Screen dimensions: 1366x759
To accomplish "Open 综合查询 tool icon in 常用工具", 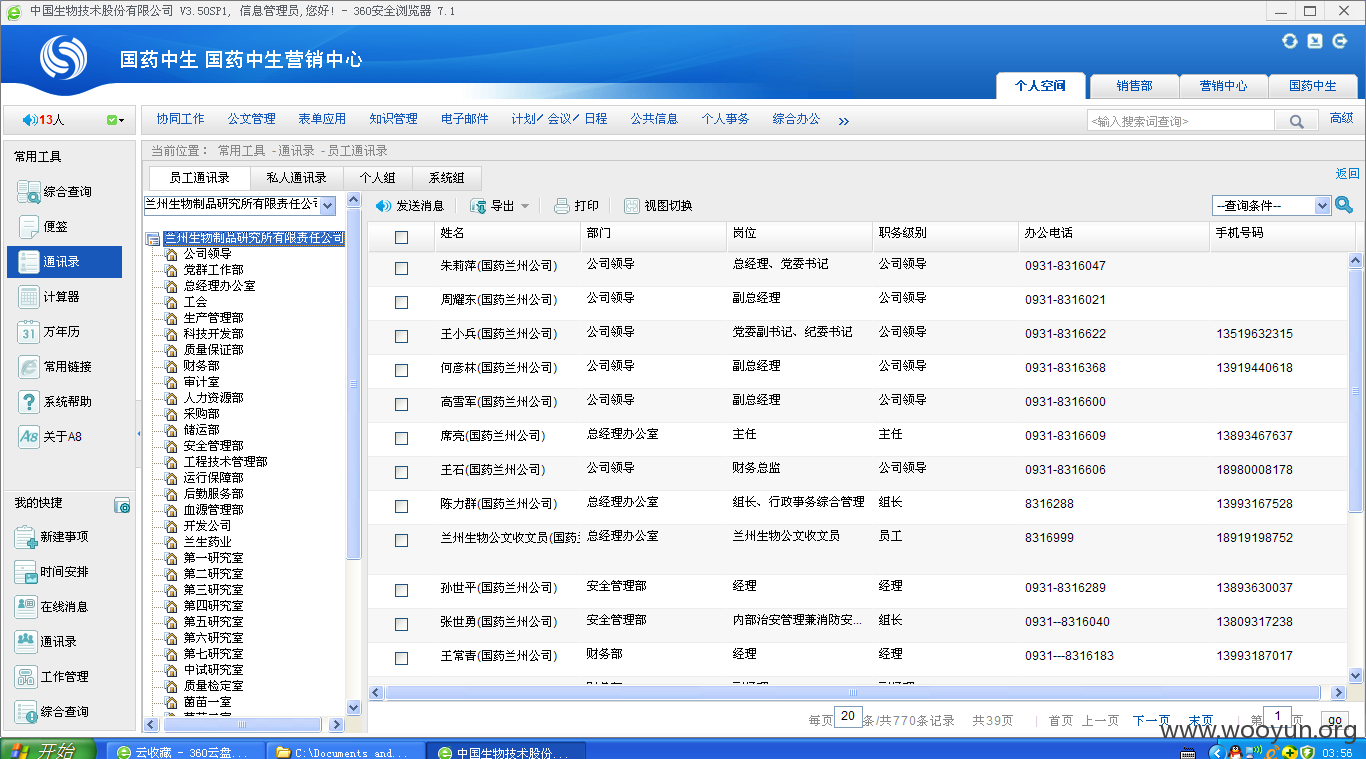I will (28, 191).
